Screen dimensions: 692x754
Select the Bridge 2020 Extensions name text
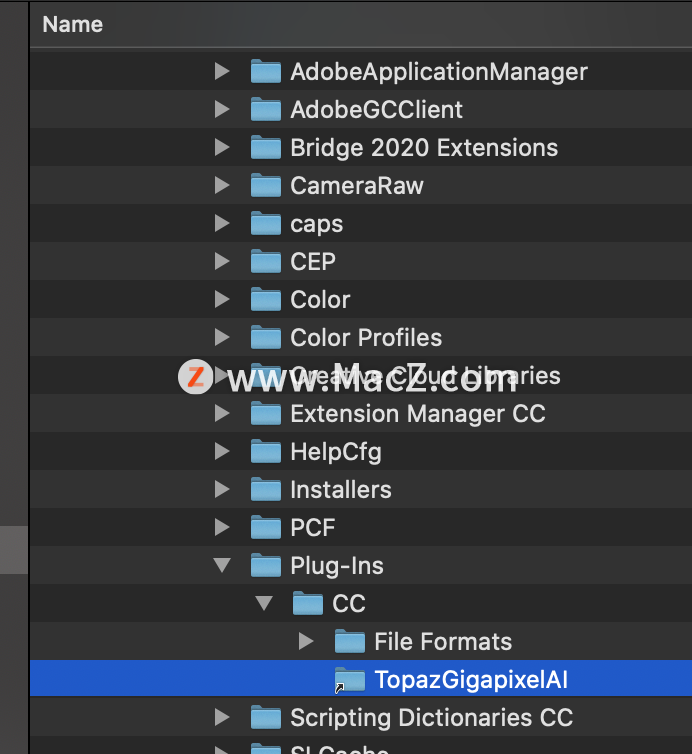[x=424, y=148]
